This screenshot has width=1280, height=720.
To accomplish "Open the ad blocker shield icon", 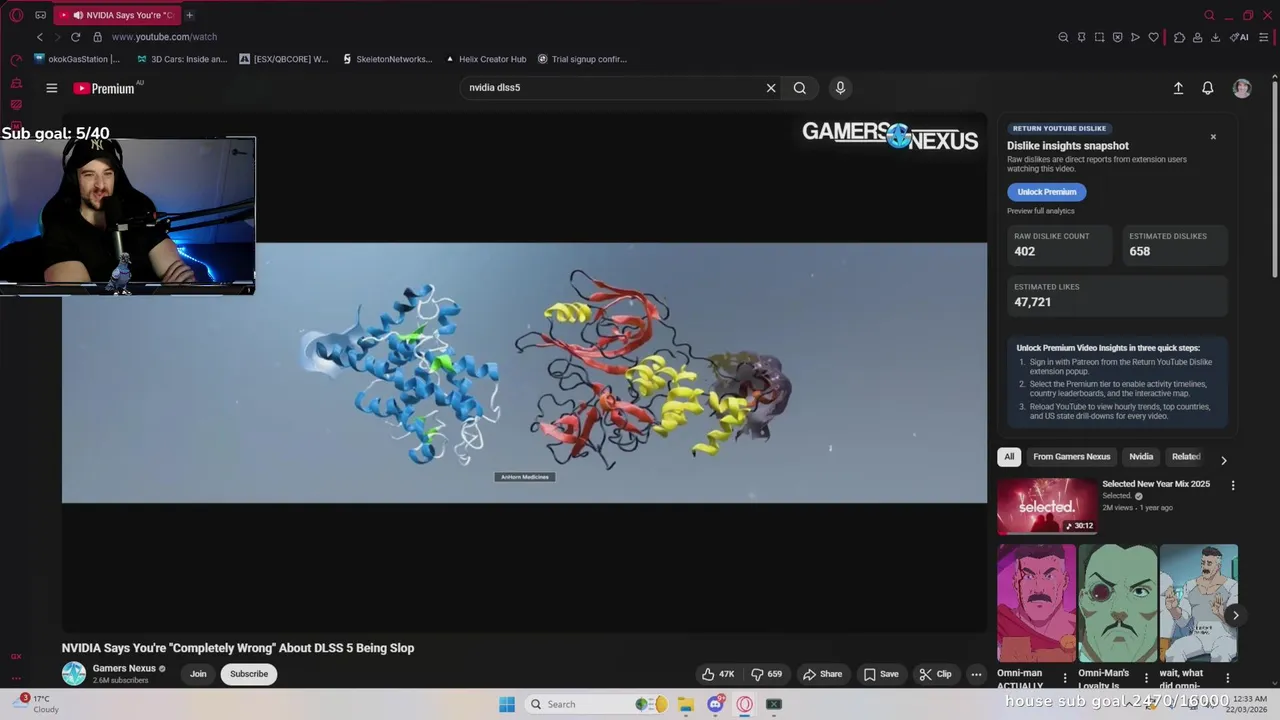I will (1117, 37).
